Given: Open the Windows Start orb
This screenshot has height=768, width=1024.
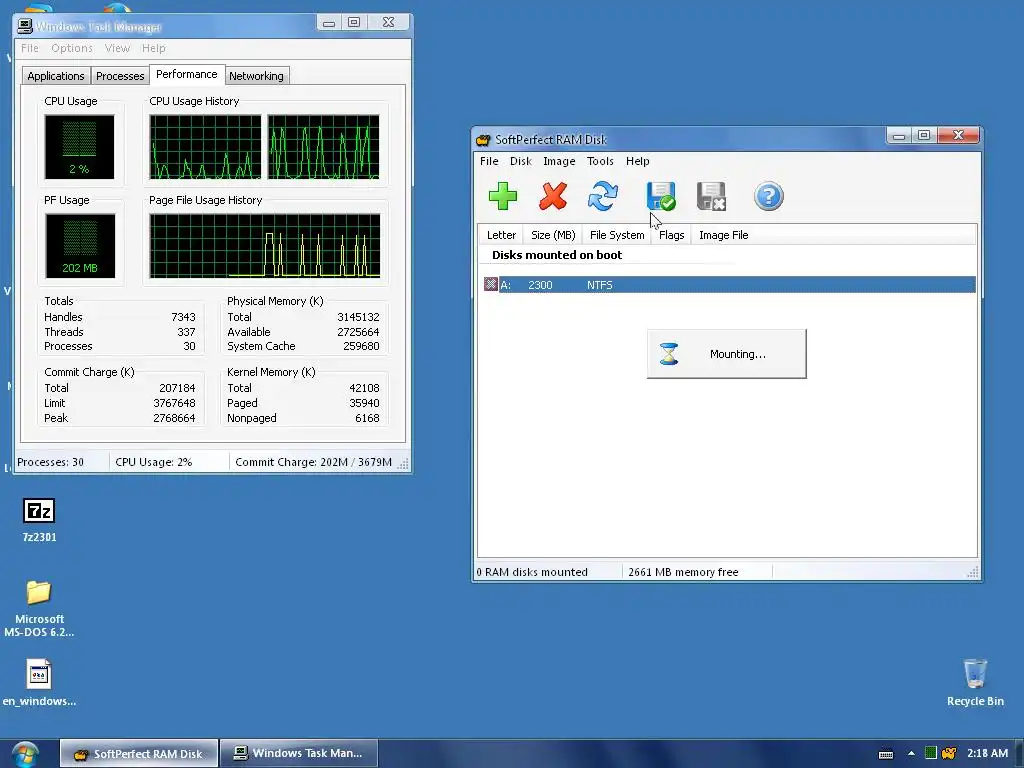Looking at the screenshot, I should coord(25,754).
